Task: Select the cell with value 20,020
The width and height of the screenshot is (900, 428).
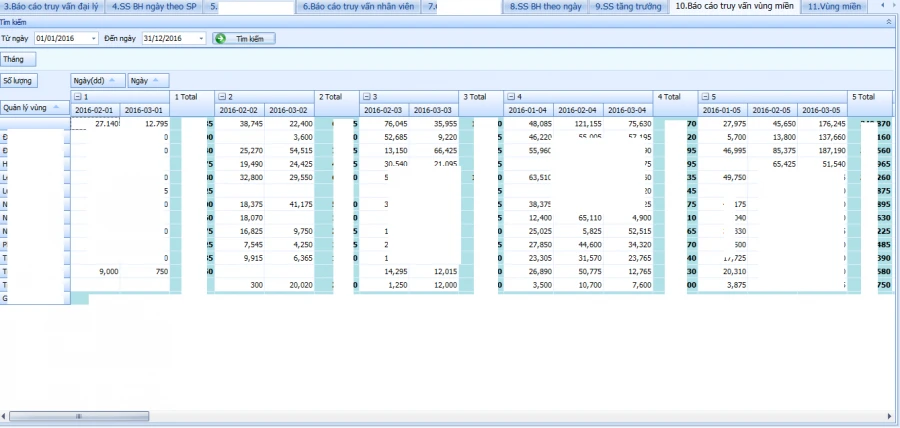Action: [x=289, y=285]
